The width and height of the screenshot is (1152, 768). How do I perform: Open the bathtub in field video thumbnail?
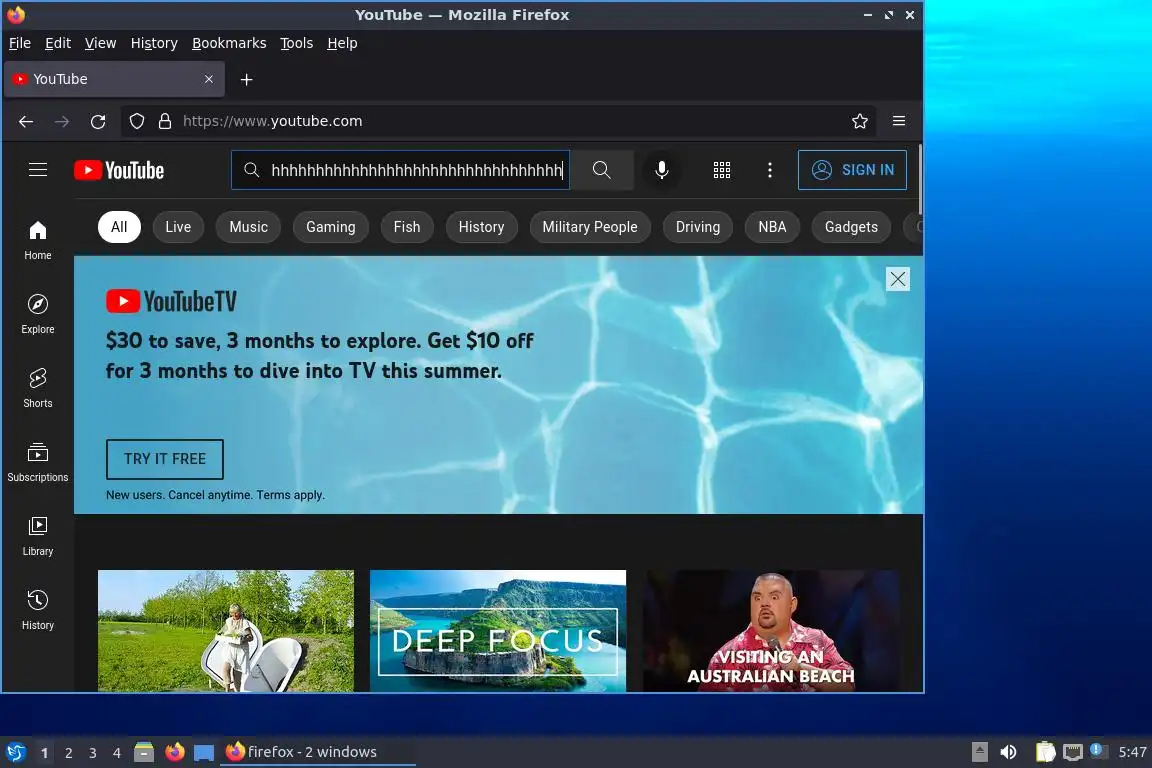point(226,631)
